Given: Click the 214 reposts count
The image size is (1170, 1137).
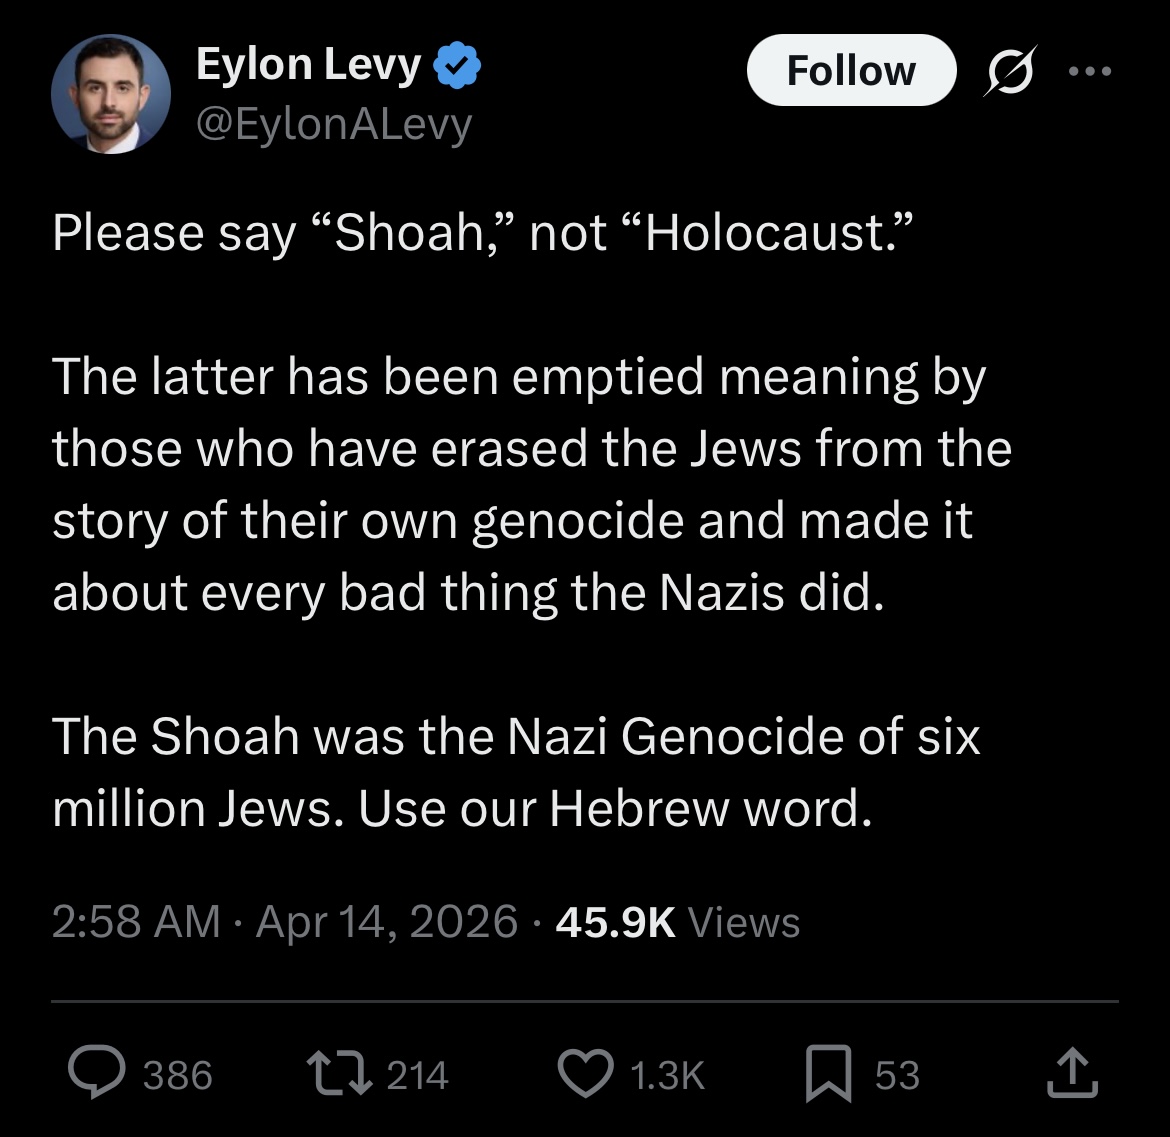Looking at the screenshot, I should (416, 1075).
